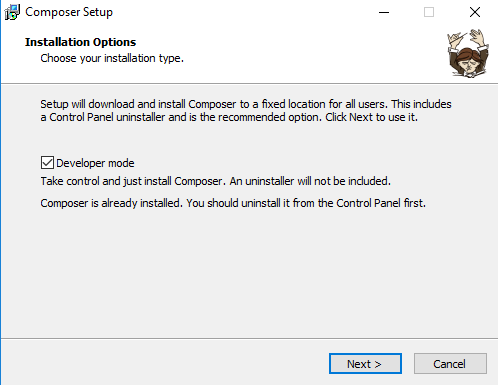Click the Composer conductor logo image
The height and width of the screenshot is (385, 498).
[468, 54]
